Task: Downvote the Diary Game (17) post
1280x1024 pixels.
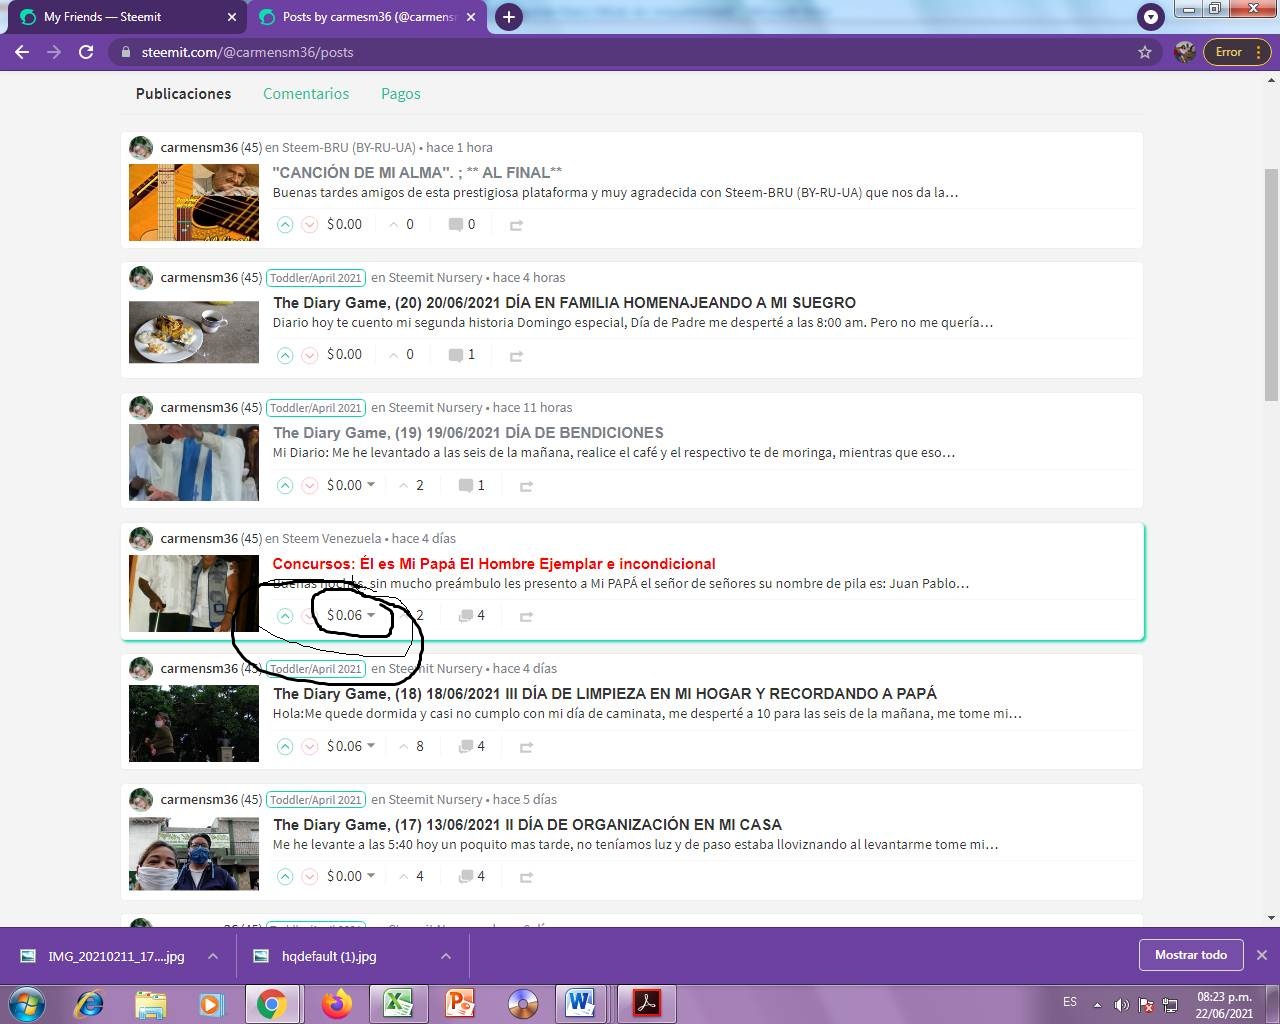Action: (310, 877)
